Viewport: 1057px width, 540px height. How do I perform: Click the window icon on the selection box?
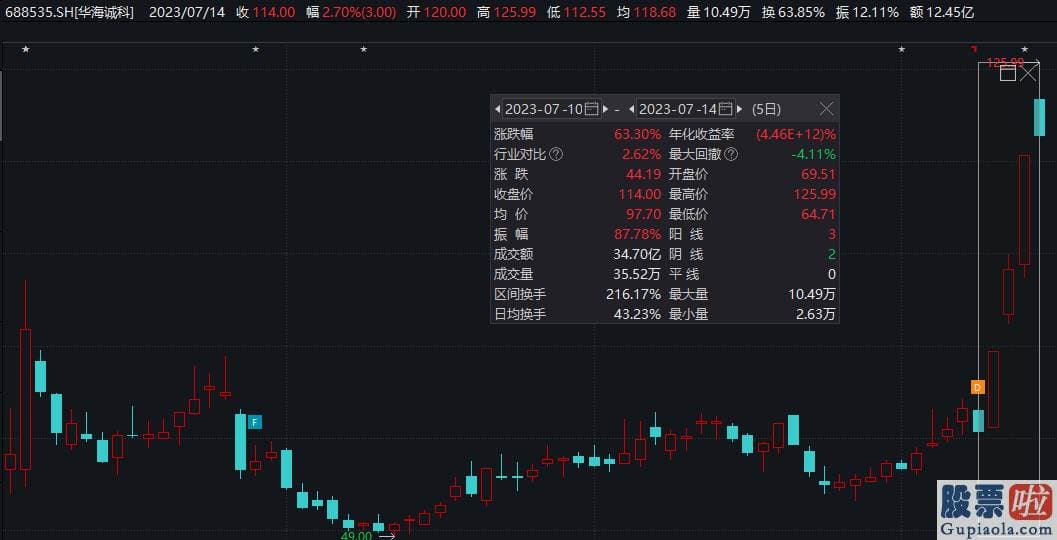1007,72
